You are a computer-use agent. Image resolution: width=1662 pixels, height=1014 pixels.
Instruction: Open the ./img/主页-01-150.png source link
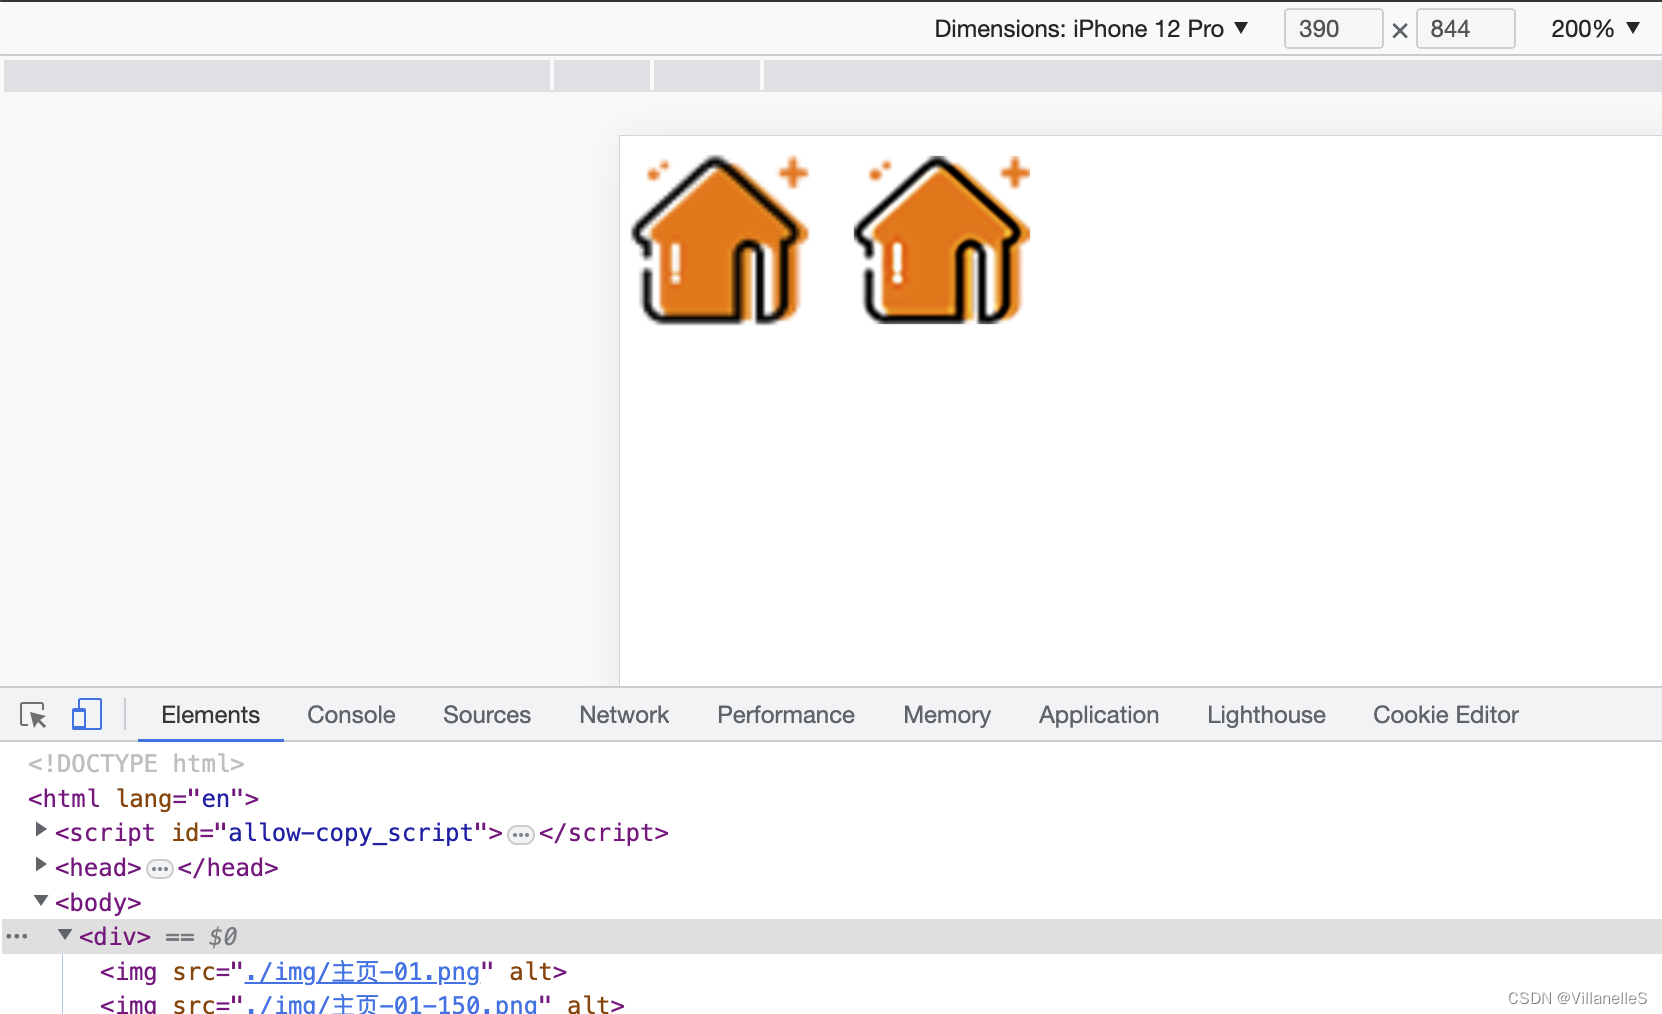[x=391, y=1004]
